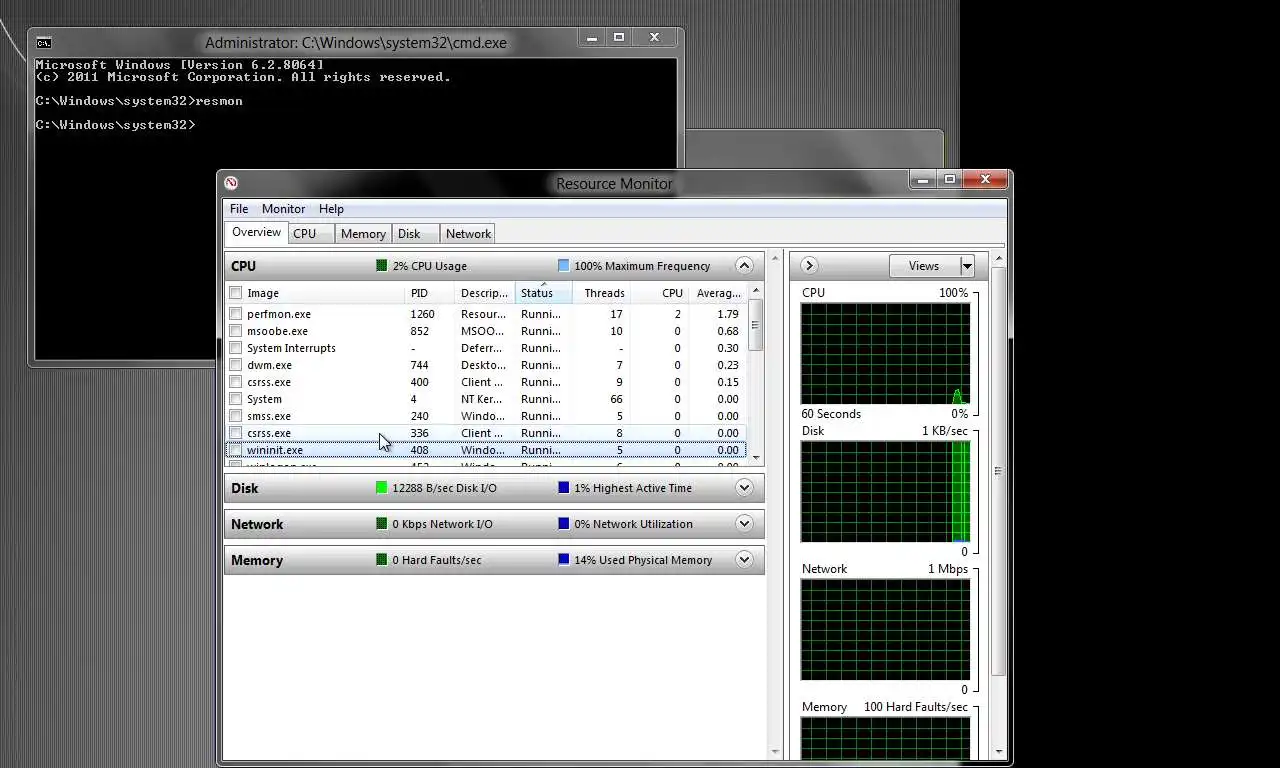Select the perfmon.exe row name

[x=279, y=314]
